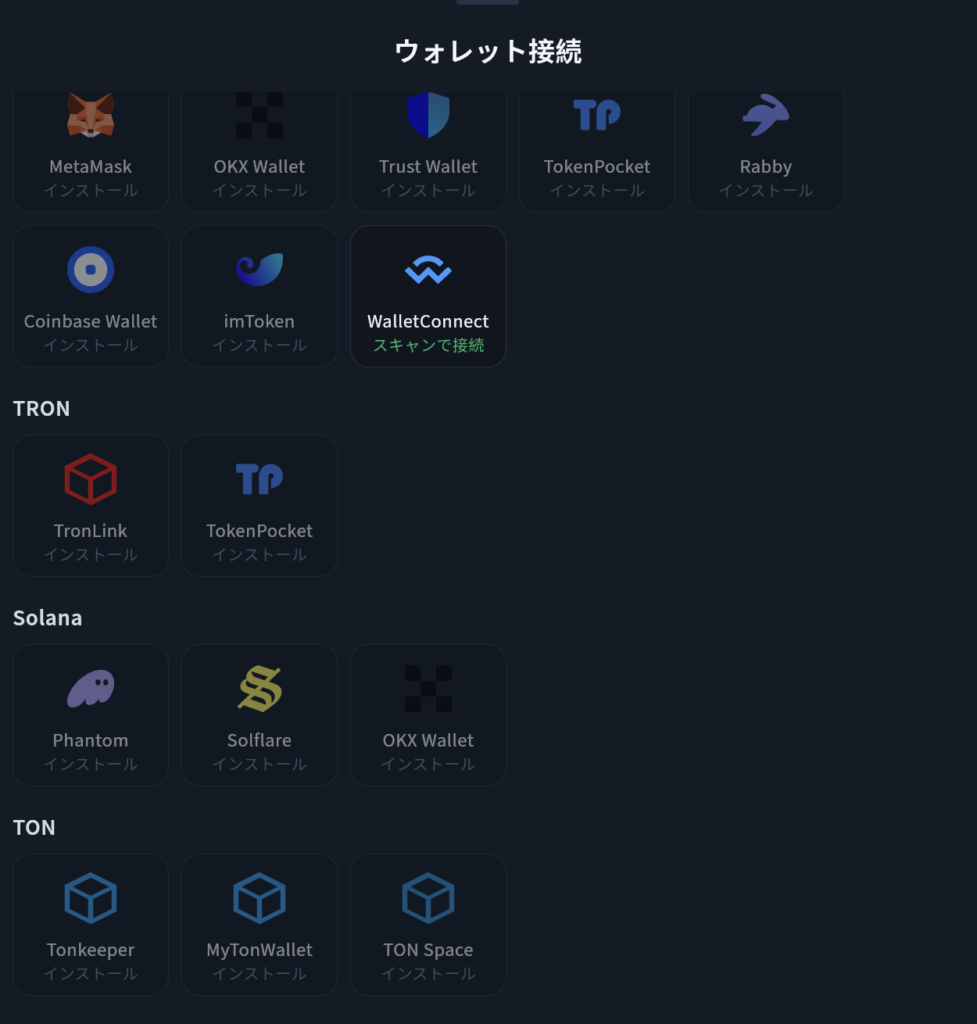Screen dimensions: 977x1024
Task: Click the ウォレット接続 title
Action: [x=488, y=51]
